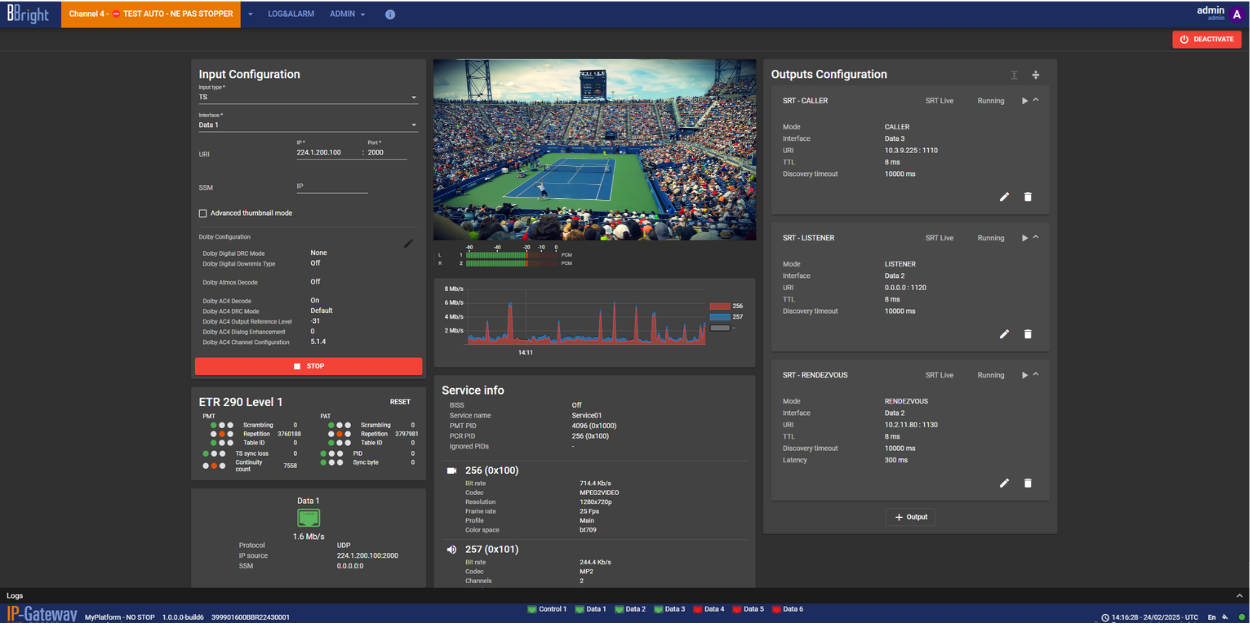1250x625 pixels.
Task: Collapse the SRT - LISTENER output panel
Action: (x=1036, y=237)
